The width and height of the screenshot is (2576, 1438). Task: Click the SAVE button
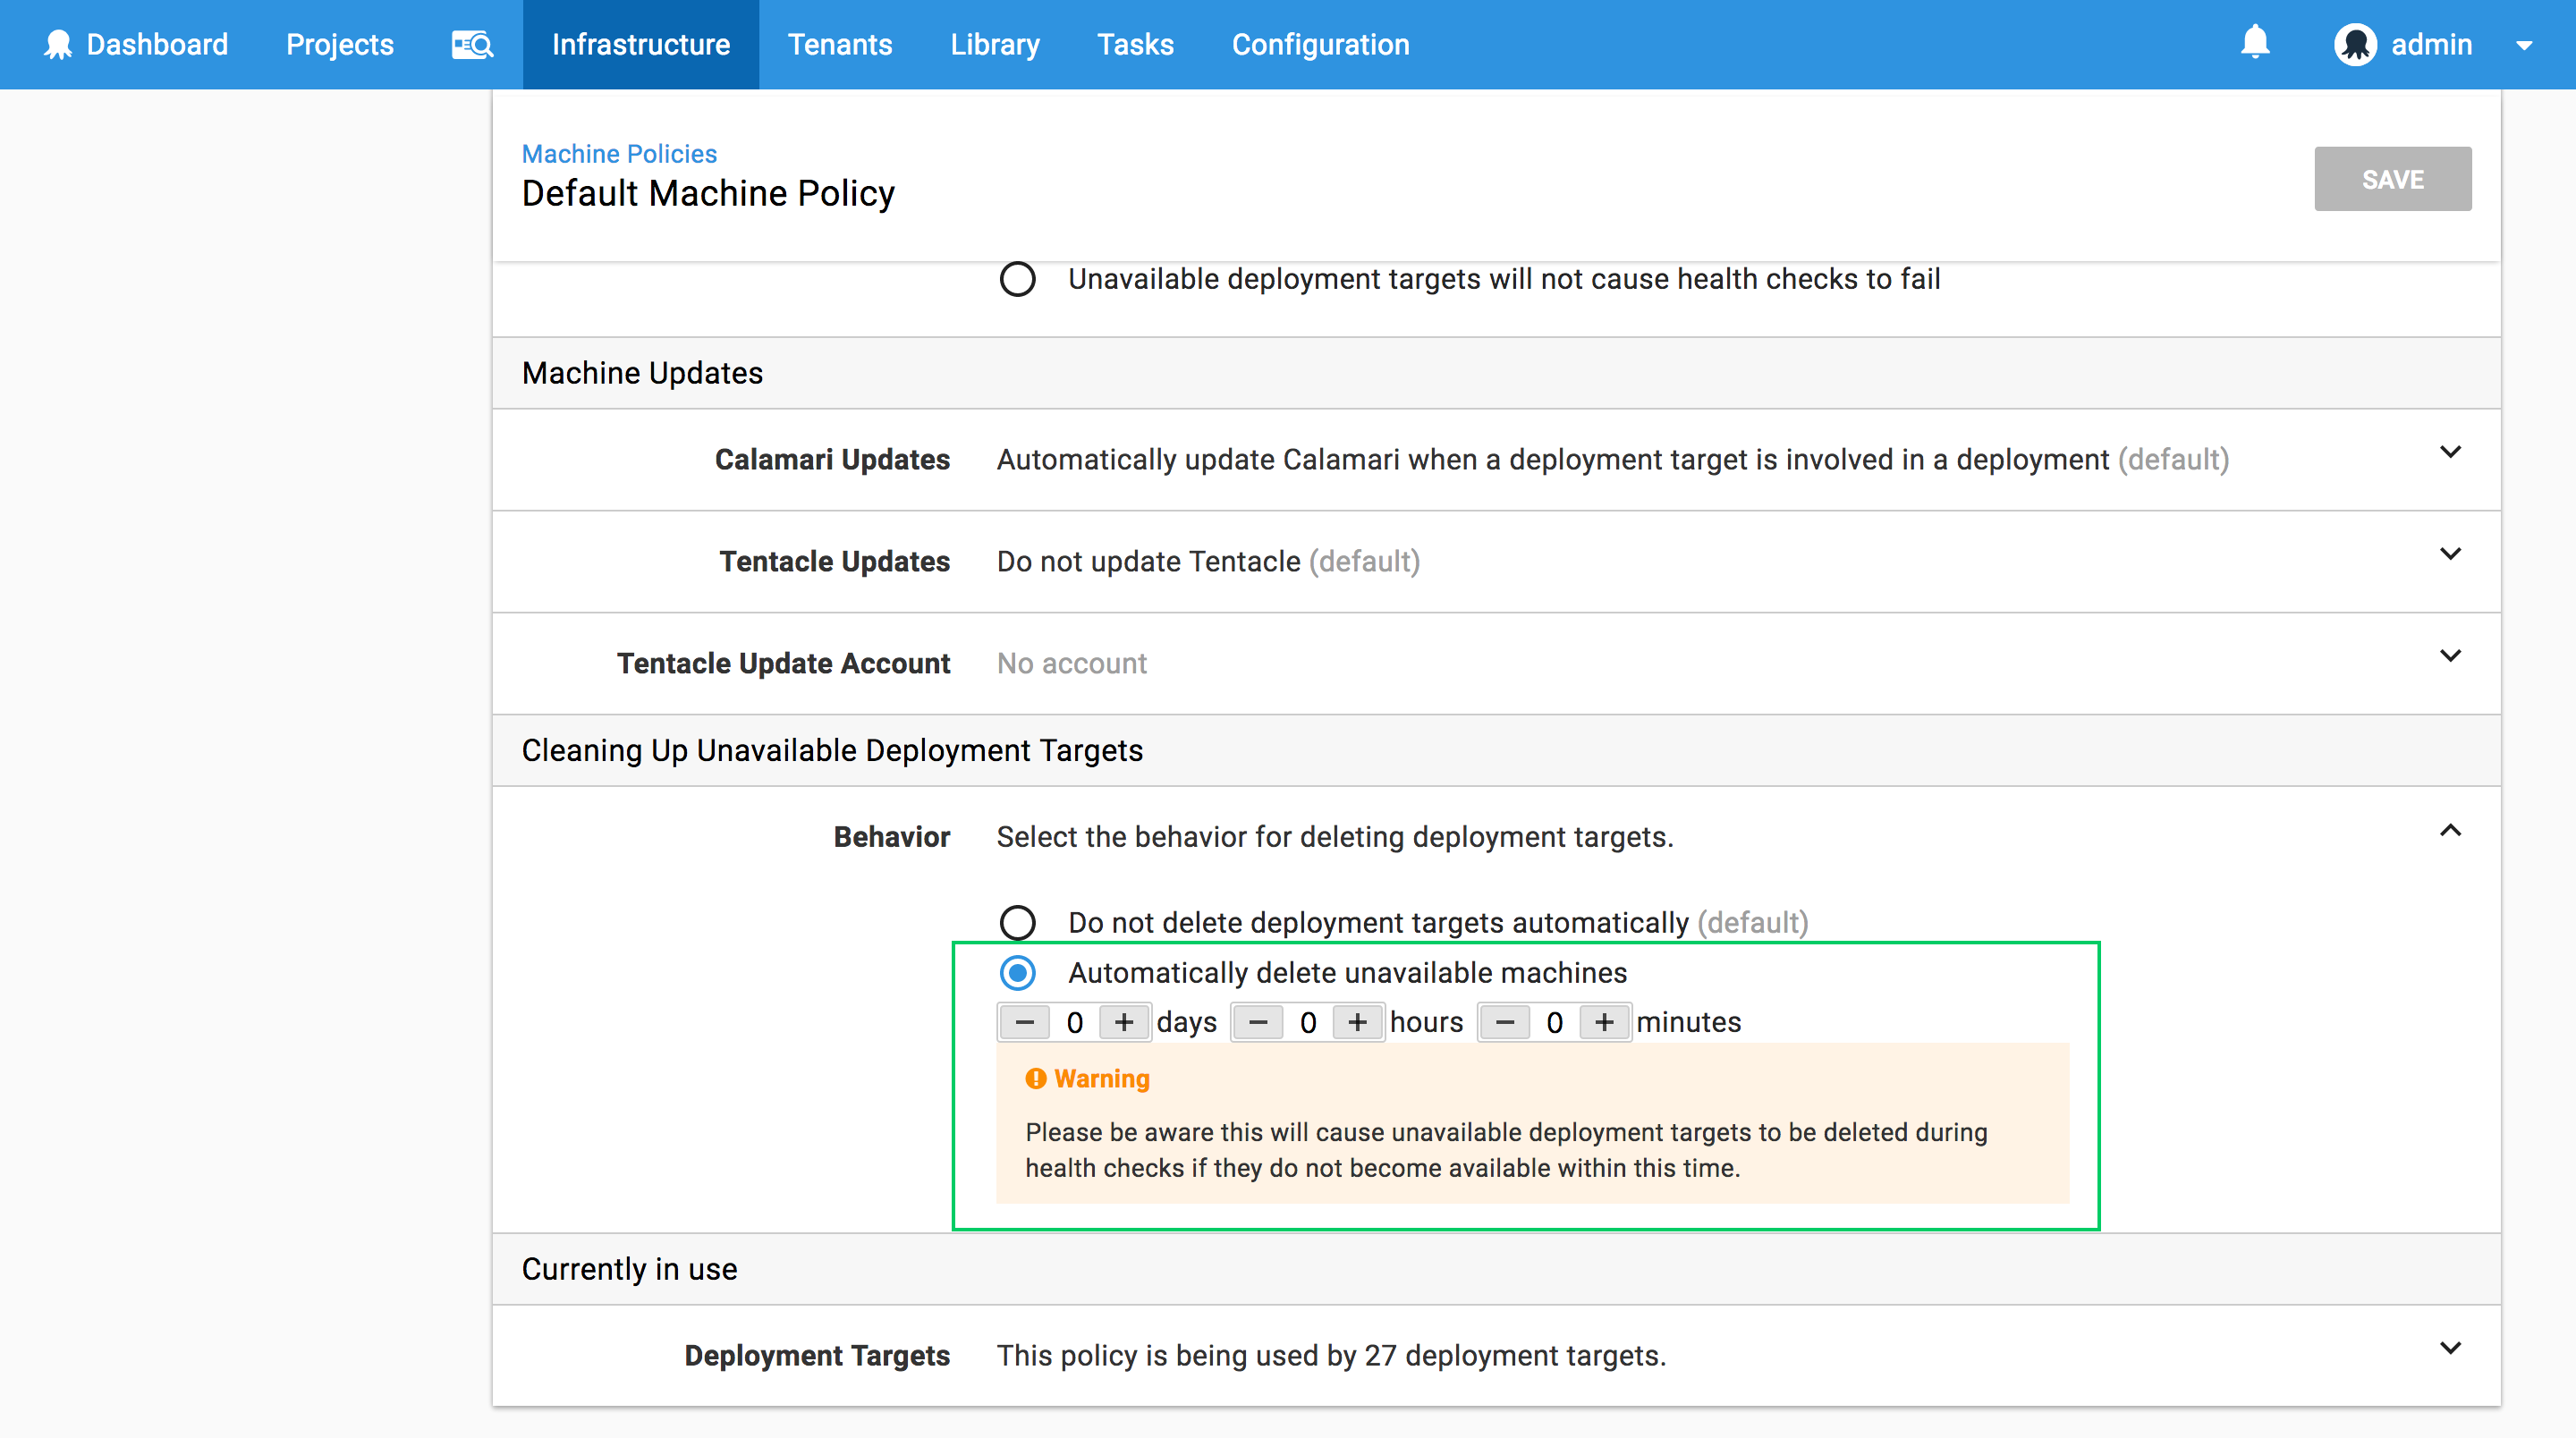click(2391, 179)
